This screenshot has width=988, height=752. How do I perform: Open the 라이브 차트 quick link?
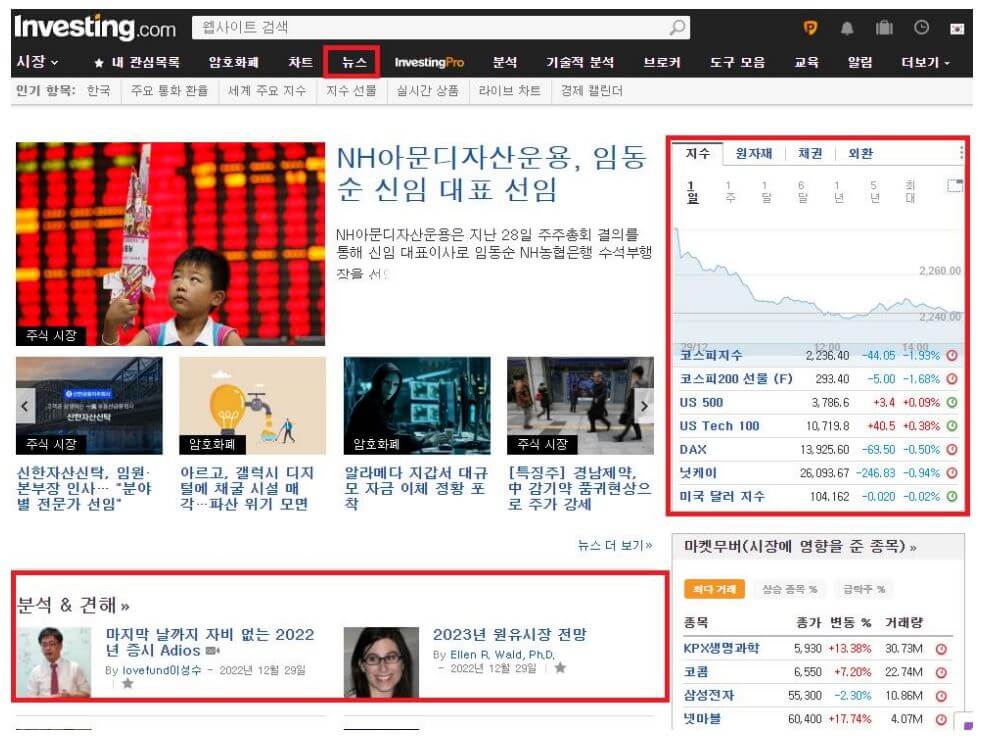point(509,91)
